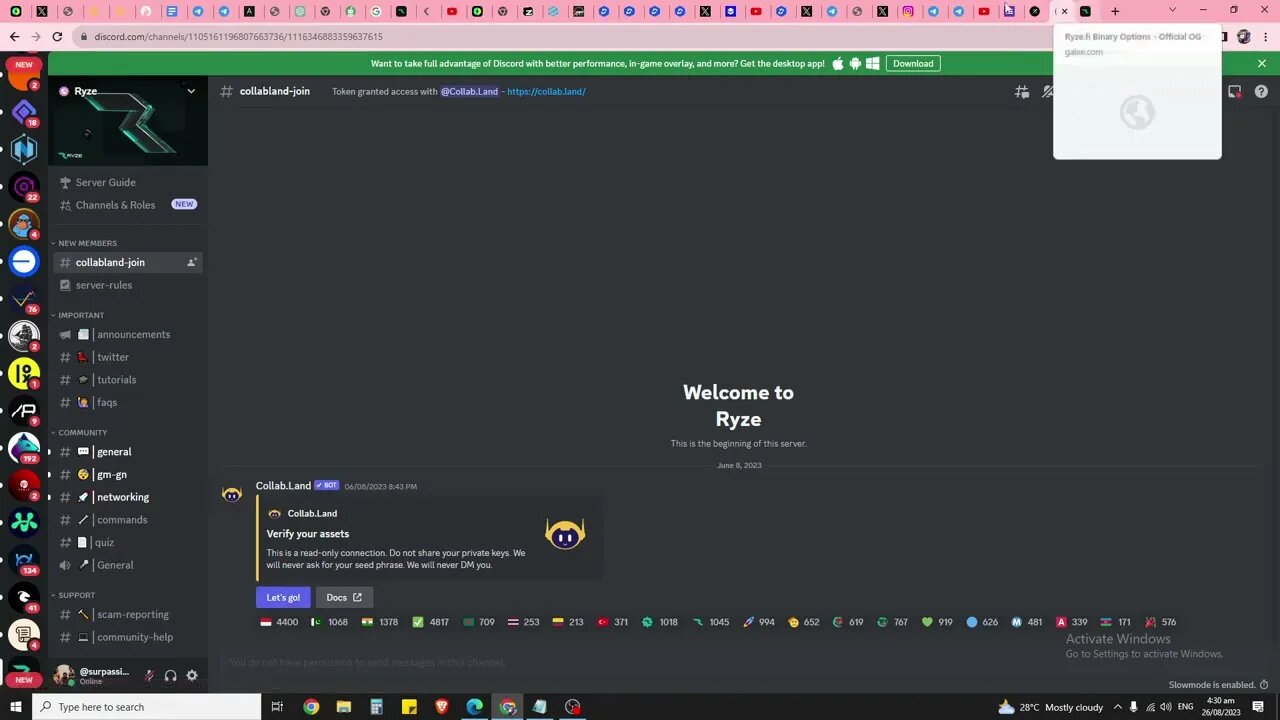
Task: Toggle the rocket reaction 994
Action: click(759, 622)
